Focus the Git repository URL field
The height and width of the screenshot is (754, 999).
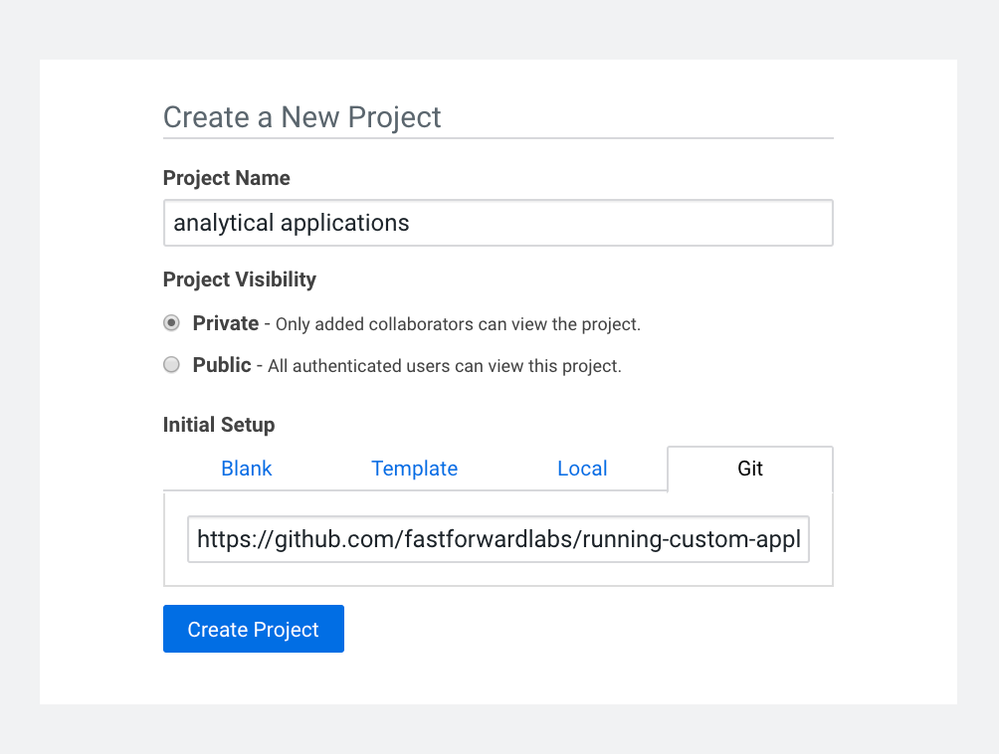(498, 539)
